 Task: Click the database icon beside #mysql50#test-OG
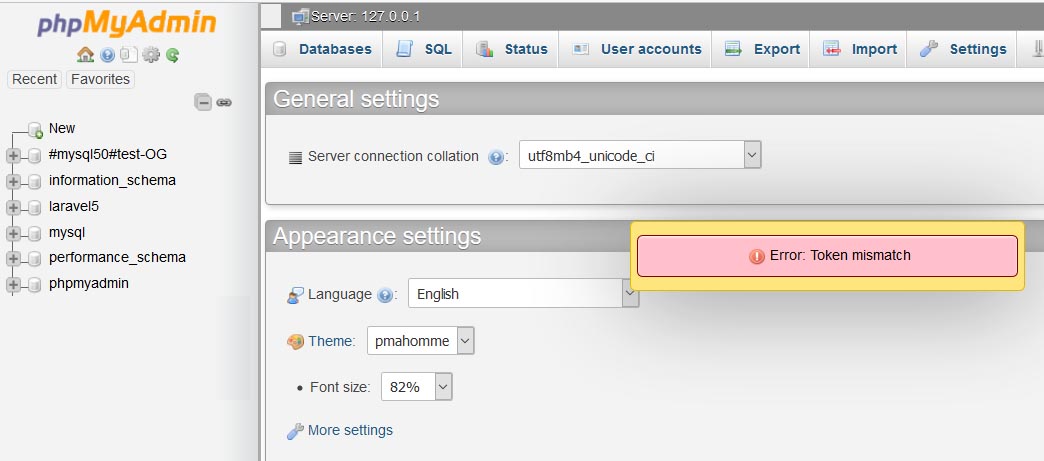tap(35, 155)
